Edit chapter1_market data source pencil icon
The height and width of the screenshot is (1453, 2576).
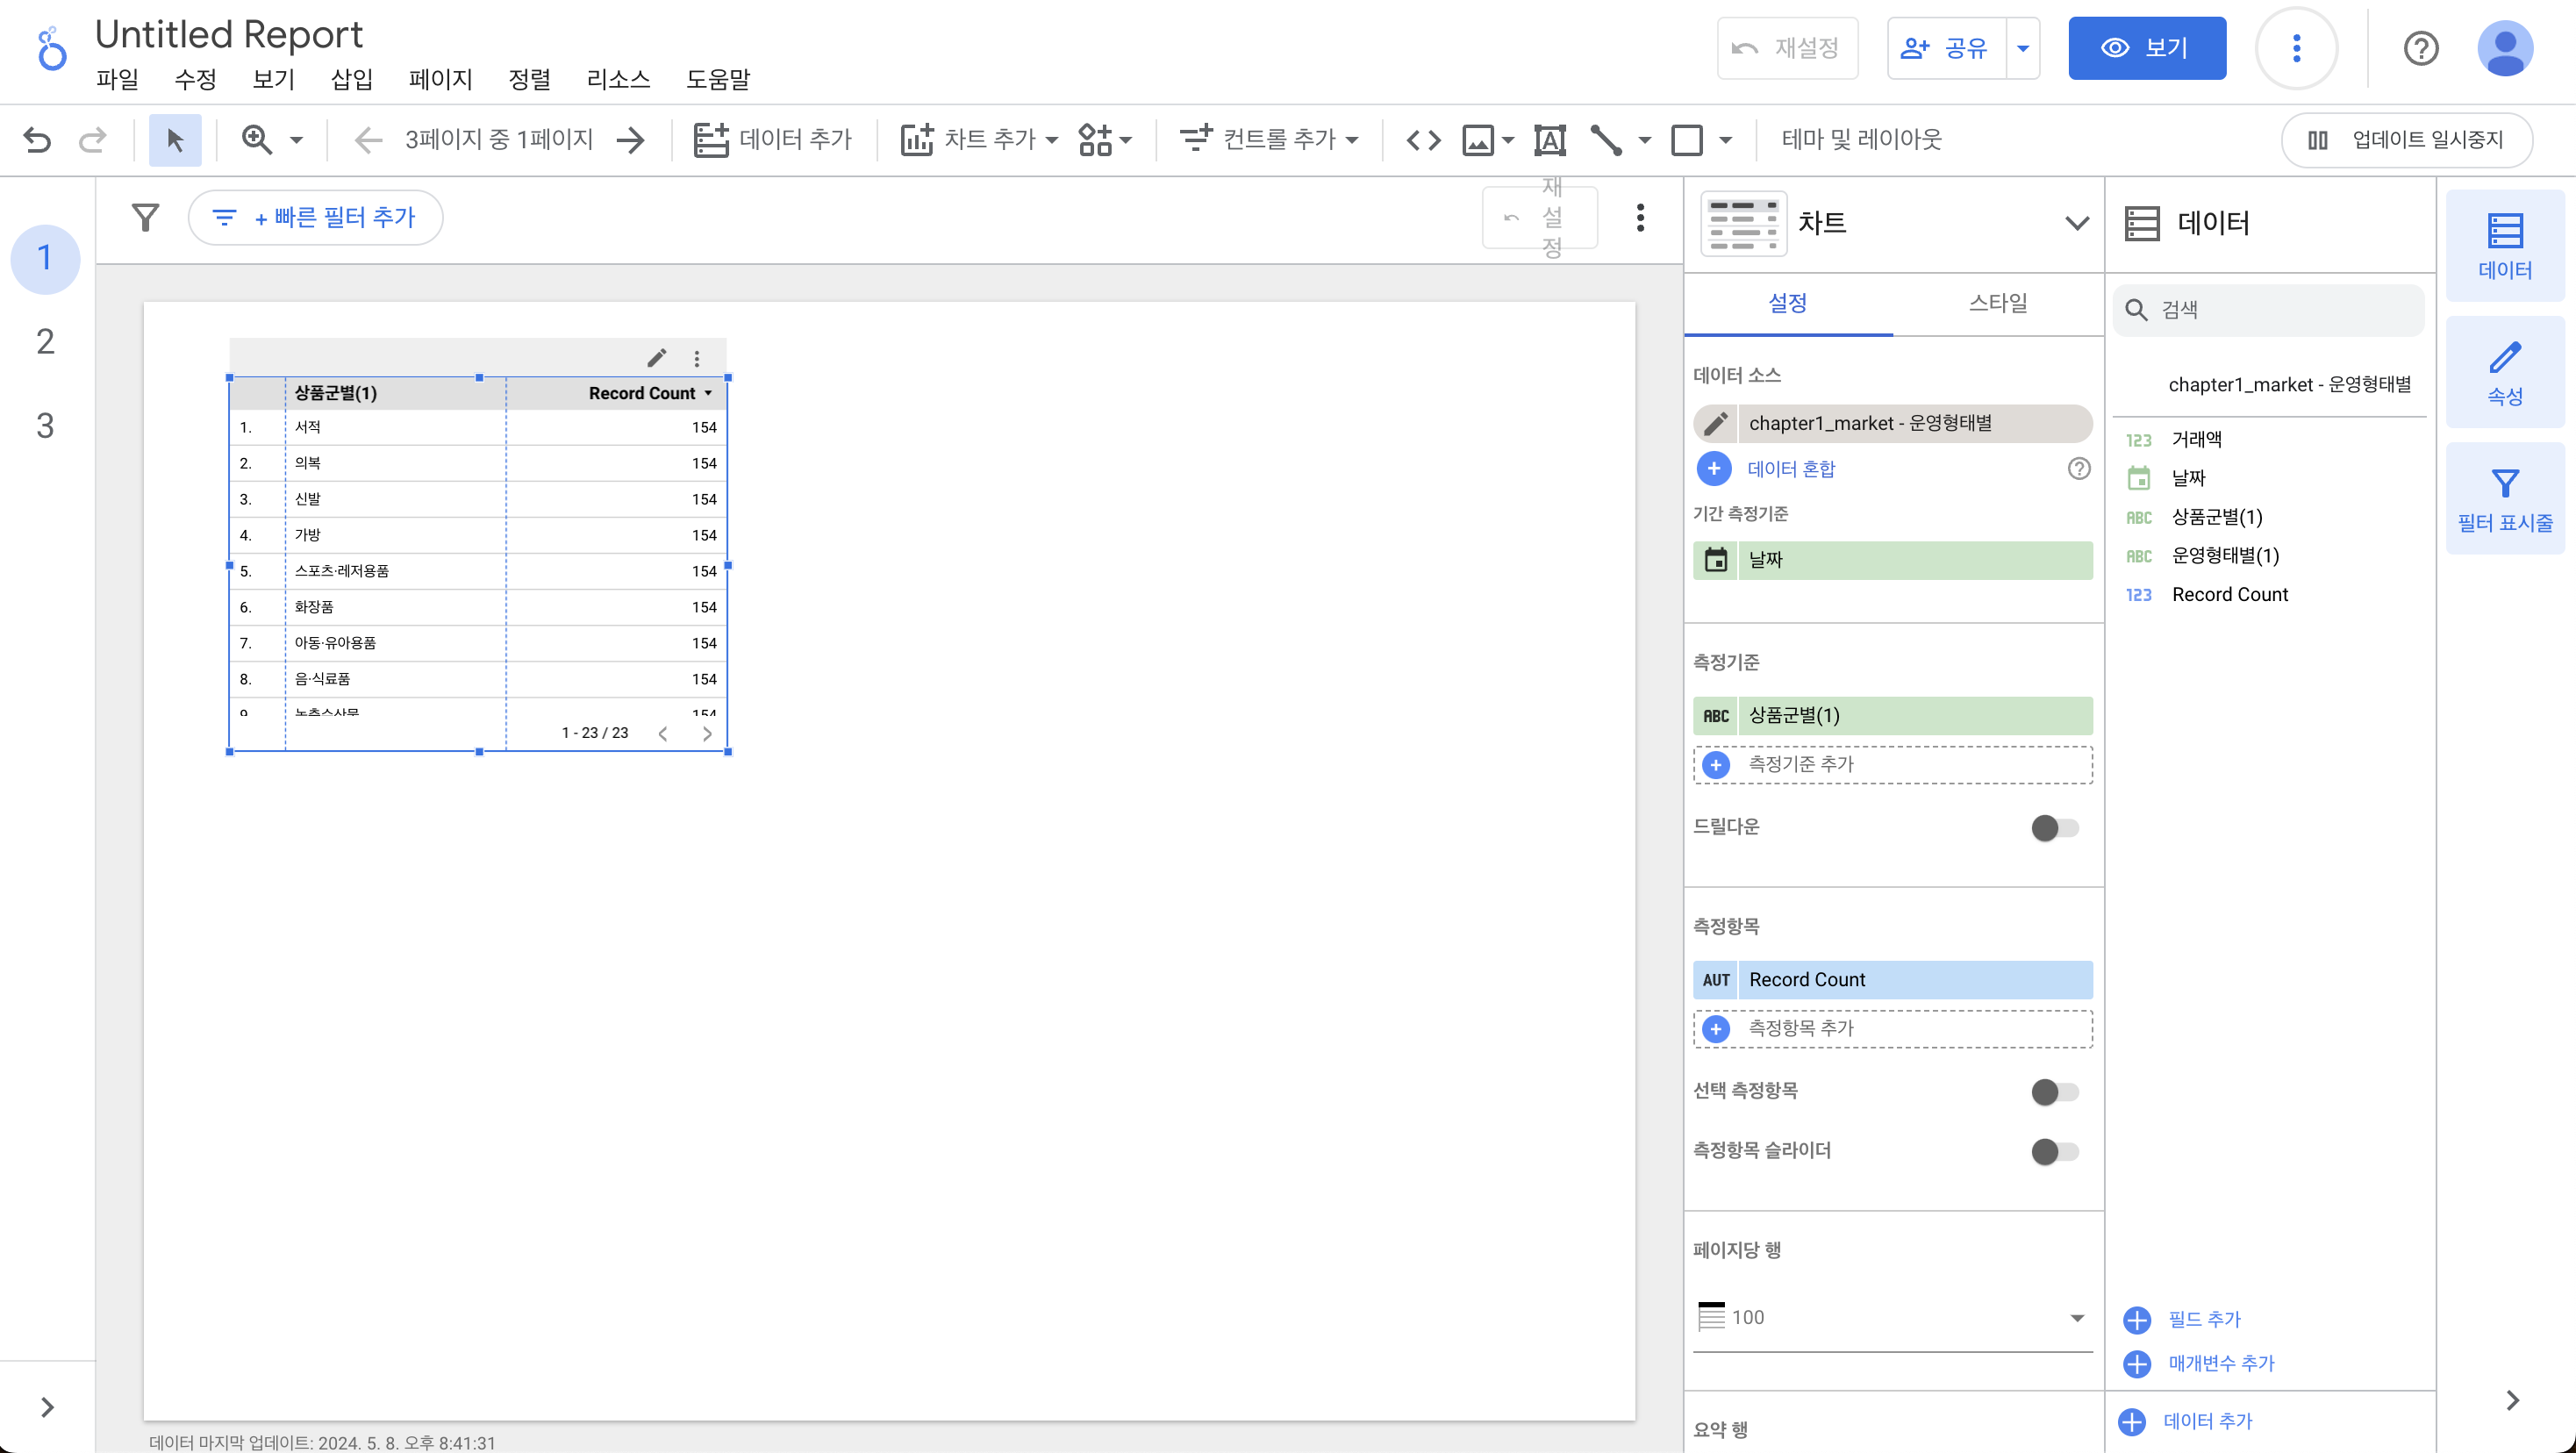click(1716, 424)
